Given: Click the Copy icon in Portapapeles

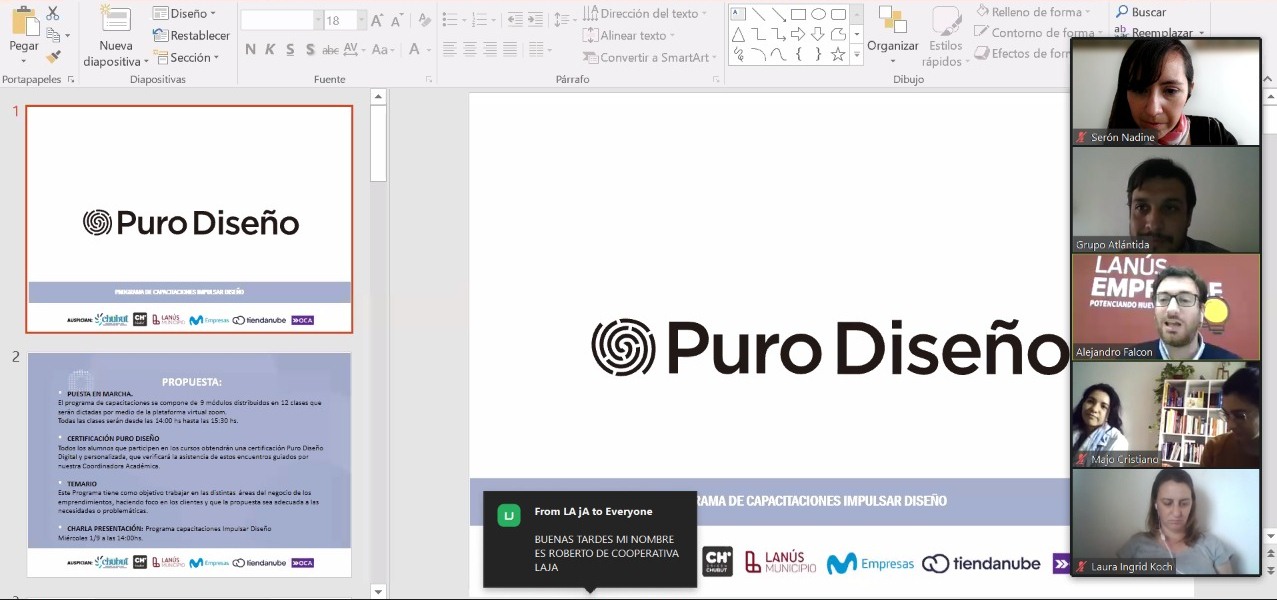Looking at the screenshot, I should click(53, 35).
